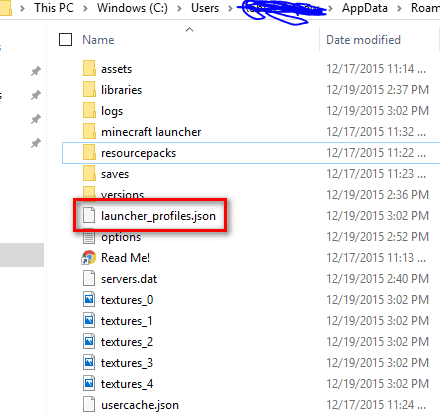
Task: Click the options text file icon
Action: coord(89,237)
